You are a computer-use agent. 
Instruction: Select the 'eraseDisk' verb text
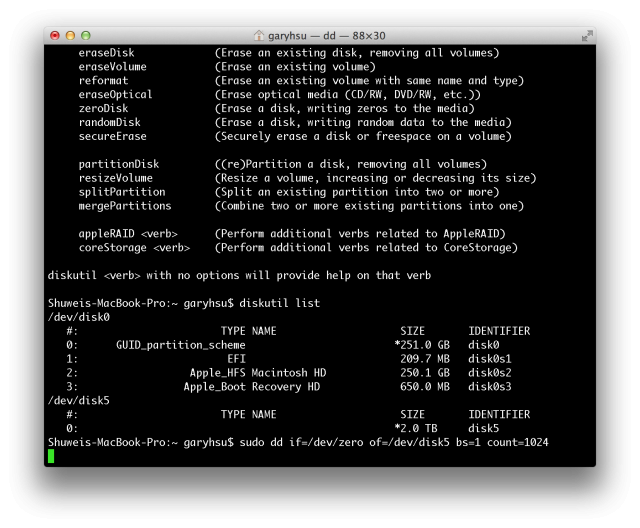coord(107,53)
